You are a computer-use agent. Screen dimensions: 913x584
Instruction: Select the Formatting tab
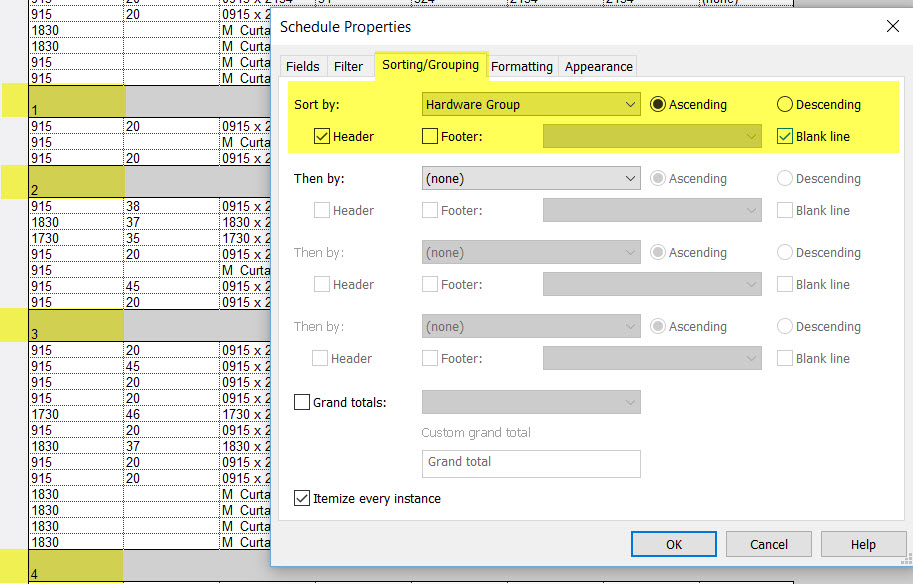click(521, 66)
